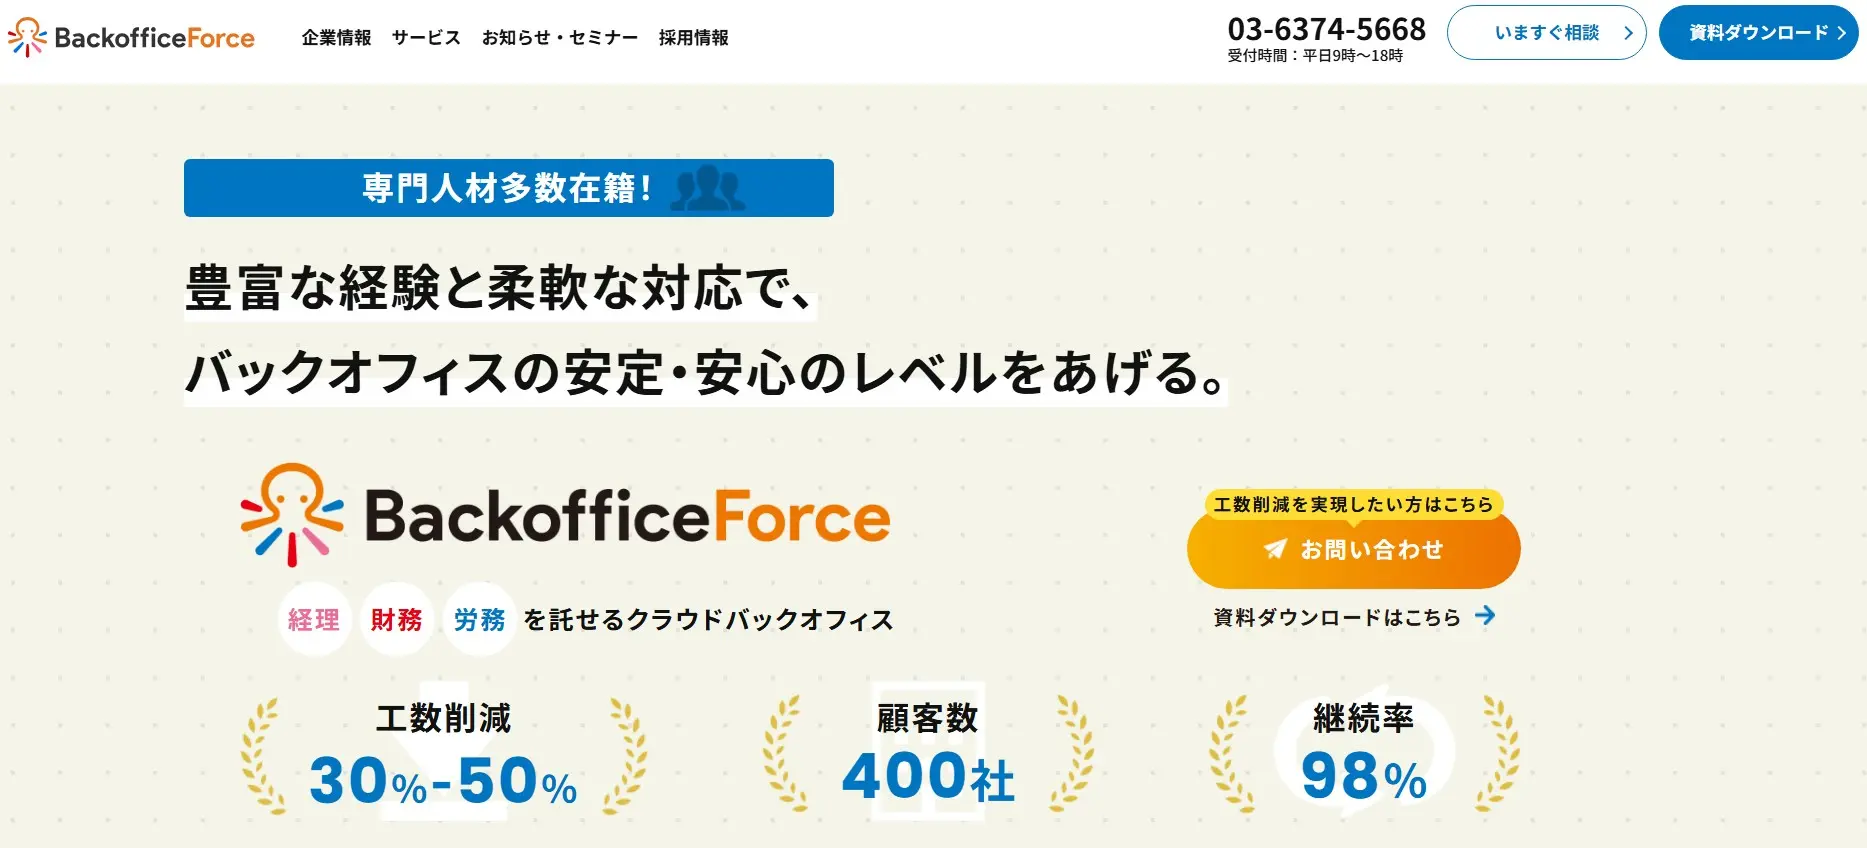The width and height of the screenshot is (1867, 848).
Task: Click the people silhouette icon in blue banner
Action: coord(708,188)
